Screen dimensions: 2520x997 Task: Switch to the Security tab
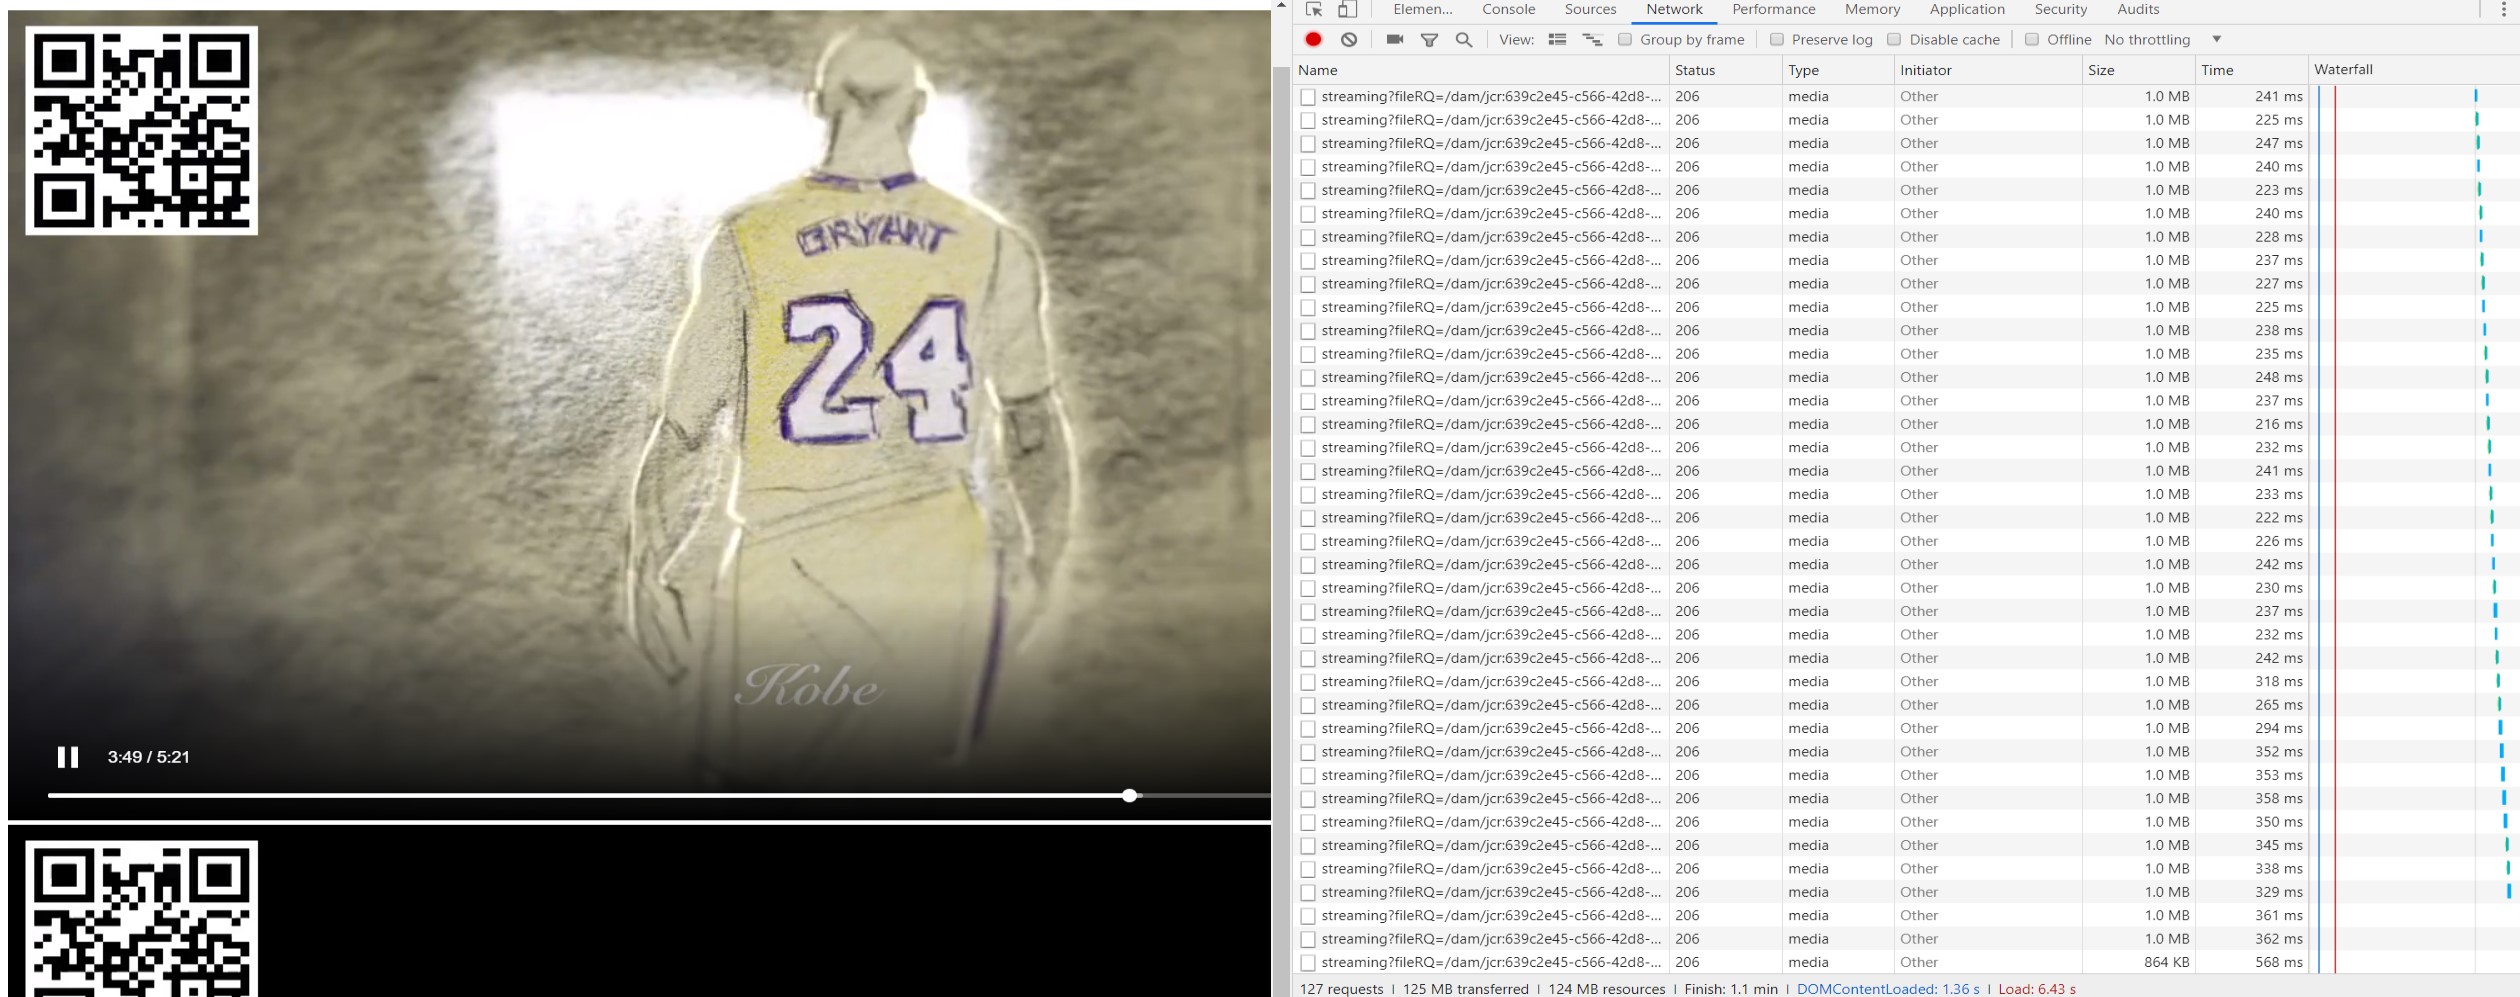coord(2060,9)
